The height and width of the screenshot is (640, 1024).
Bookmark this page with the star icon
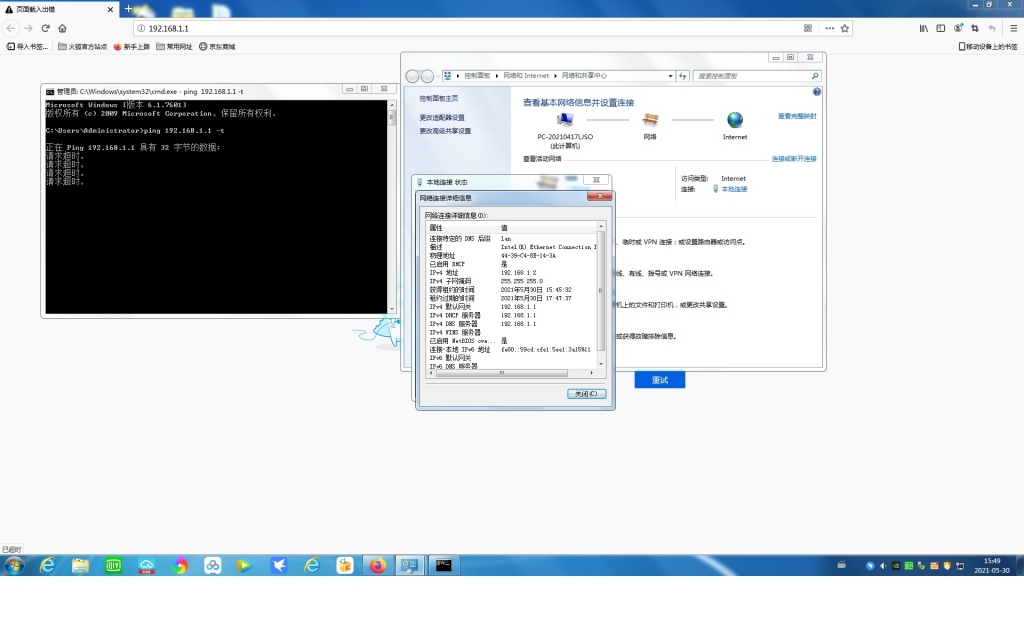coord(844,28)
